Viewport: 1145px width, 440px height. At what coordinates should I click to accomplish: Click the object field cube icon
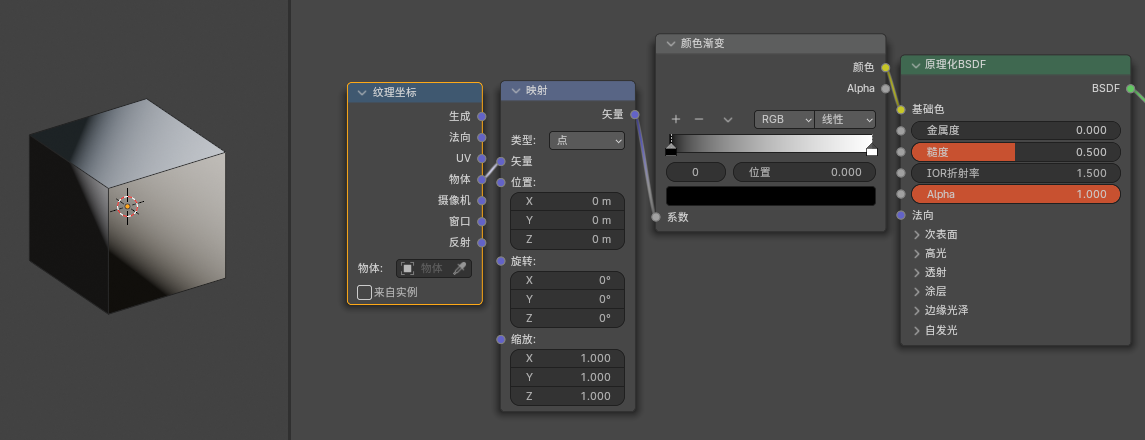pyautogui.click(x=407, y=268)
